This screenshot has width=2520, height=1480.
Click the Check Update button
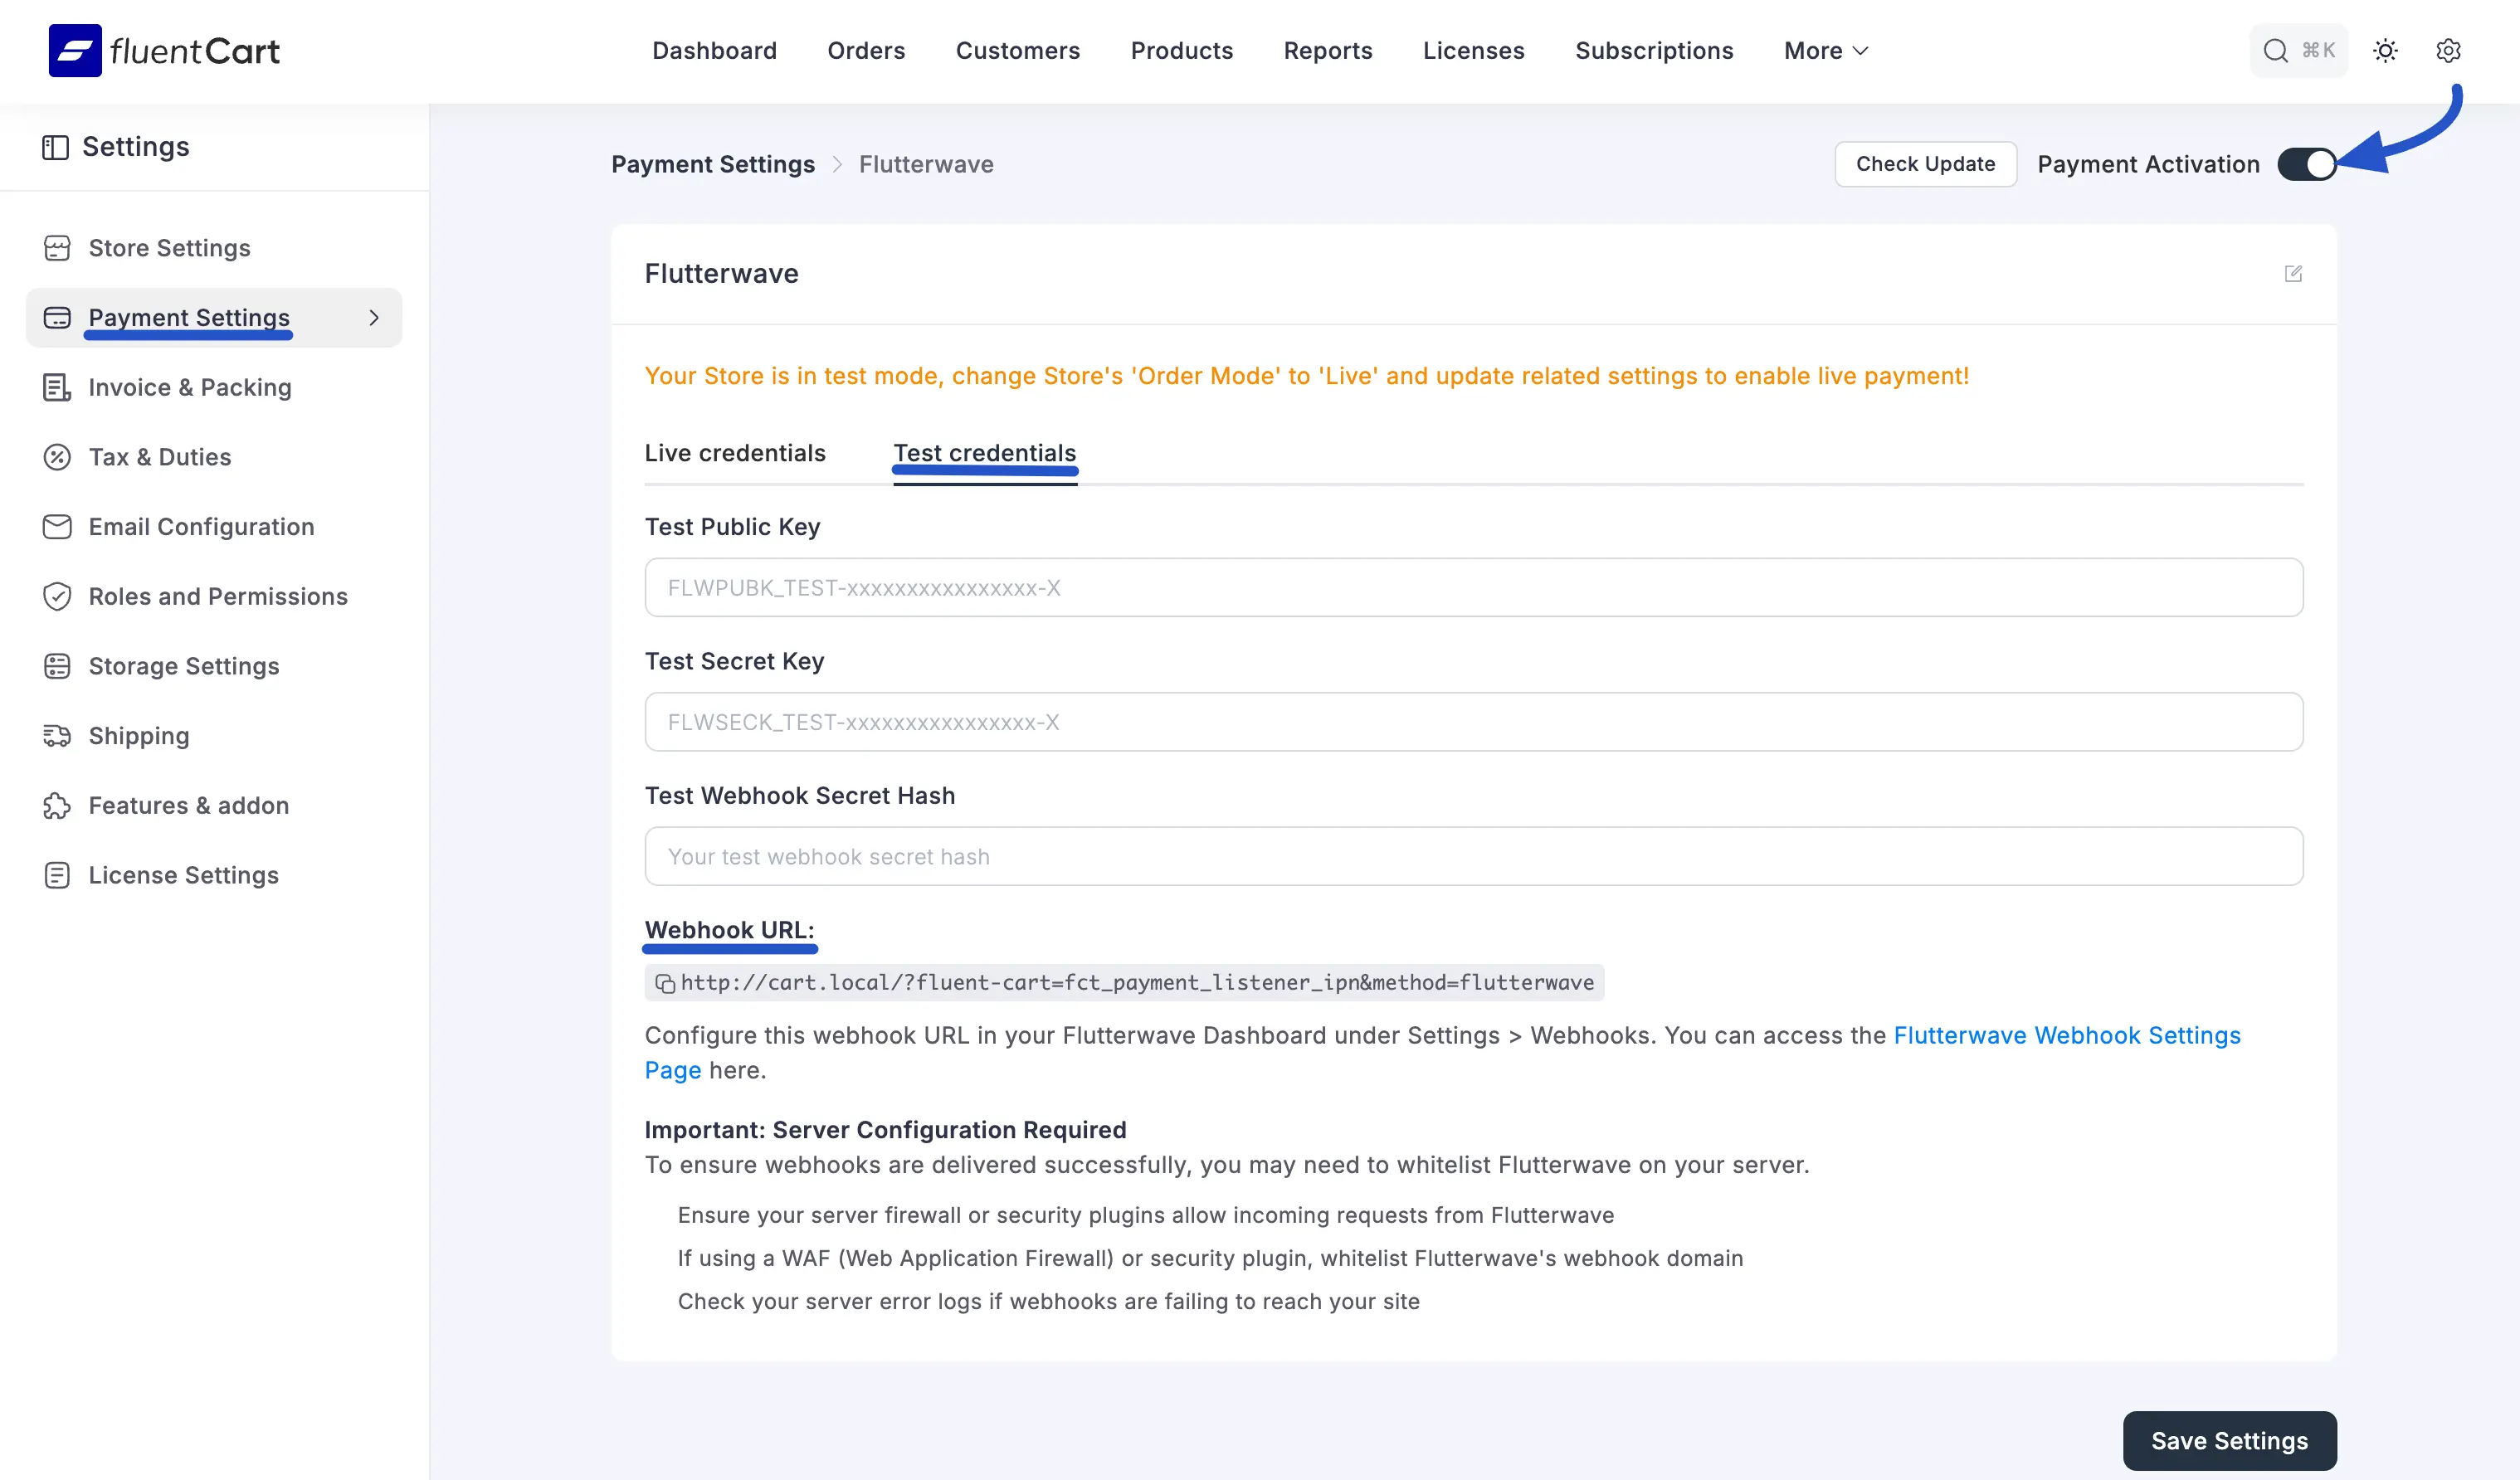1925,164
